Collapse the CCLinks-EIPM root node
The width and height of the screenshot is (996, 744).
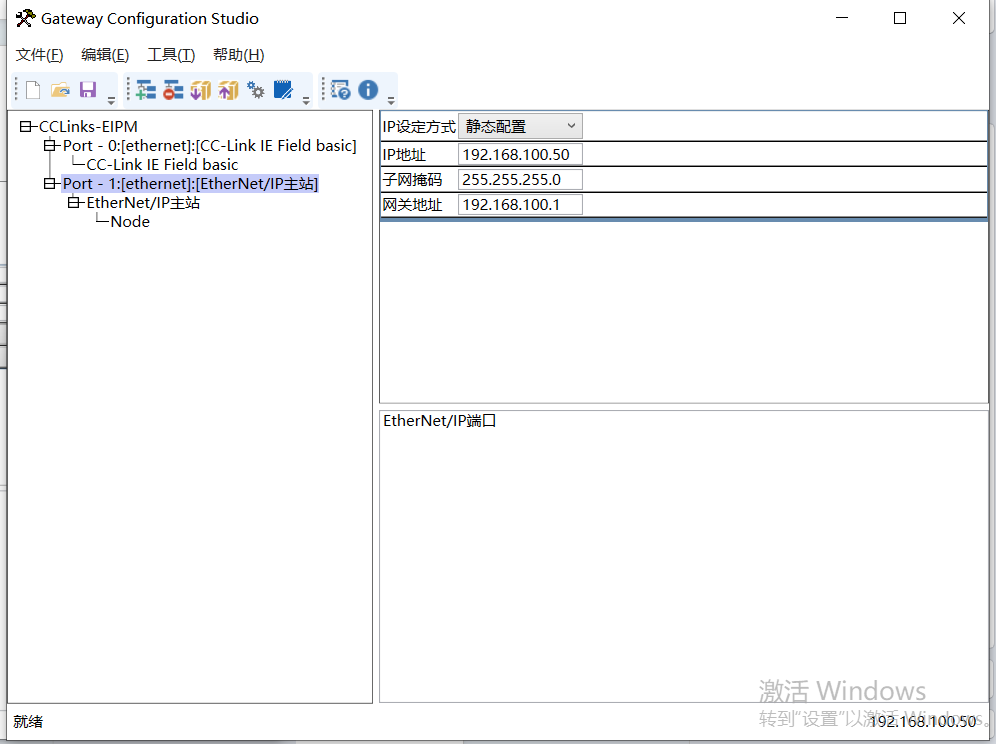coord(25,126)
